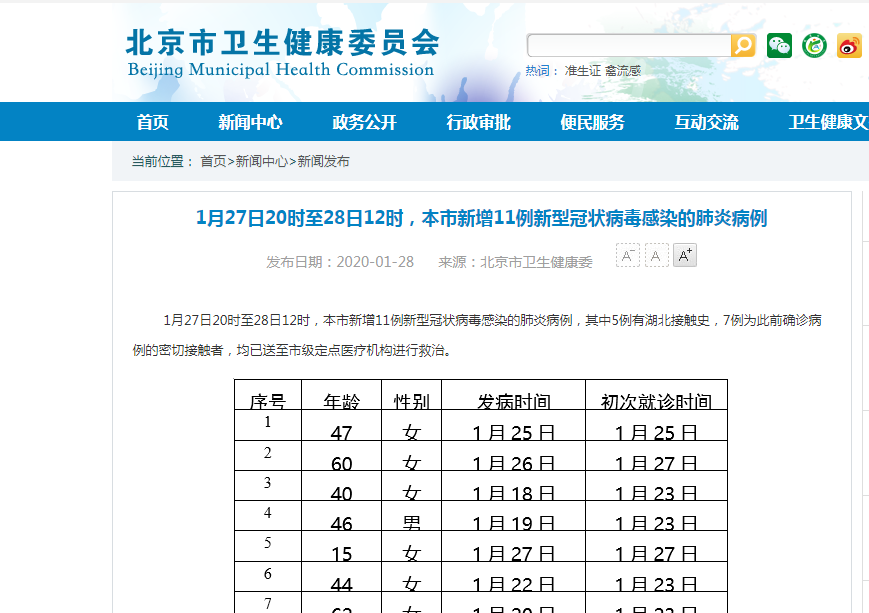Increase font size with A+ button
This screenshot has height=613, width=869.
coord(685,256)
